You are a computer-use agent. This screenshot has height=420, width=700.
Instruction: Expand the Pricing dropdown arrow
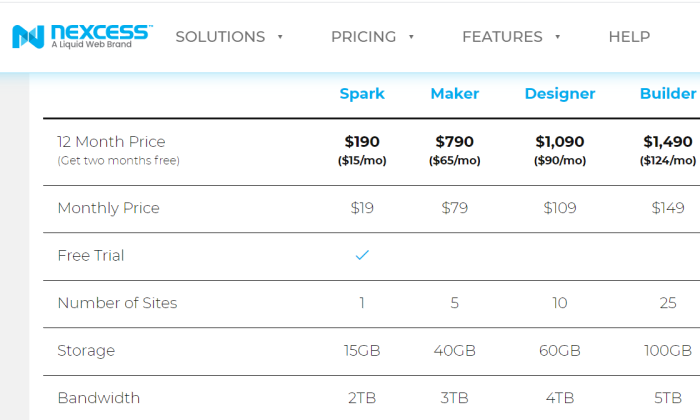pos(411,37)
